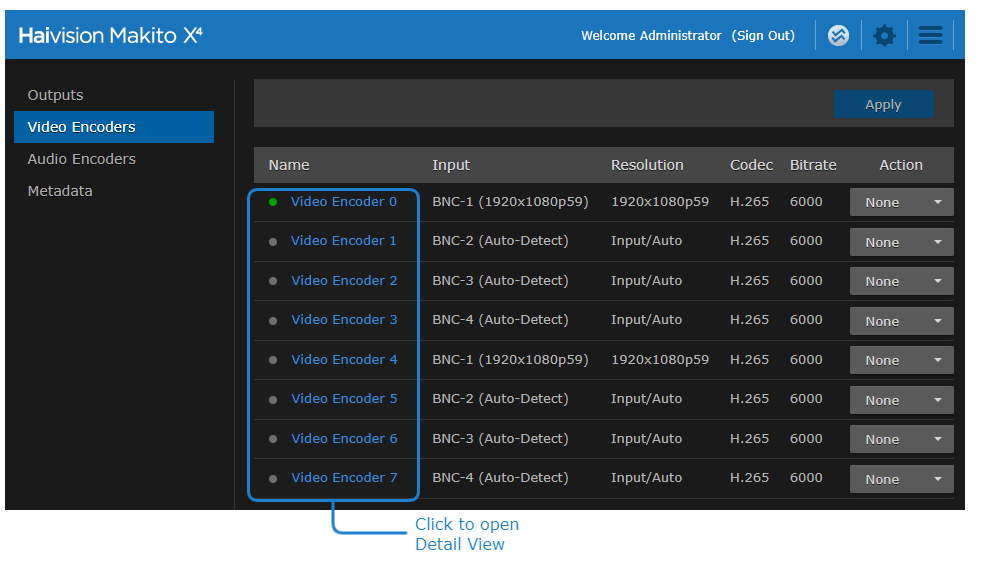Click the streaming status icon in header
This screenshot has width=985, height=573.
(838, 36)
